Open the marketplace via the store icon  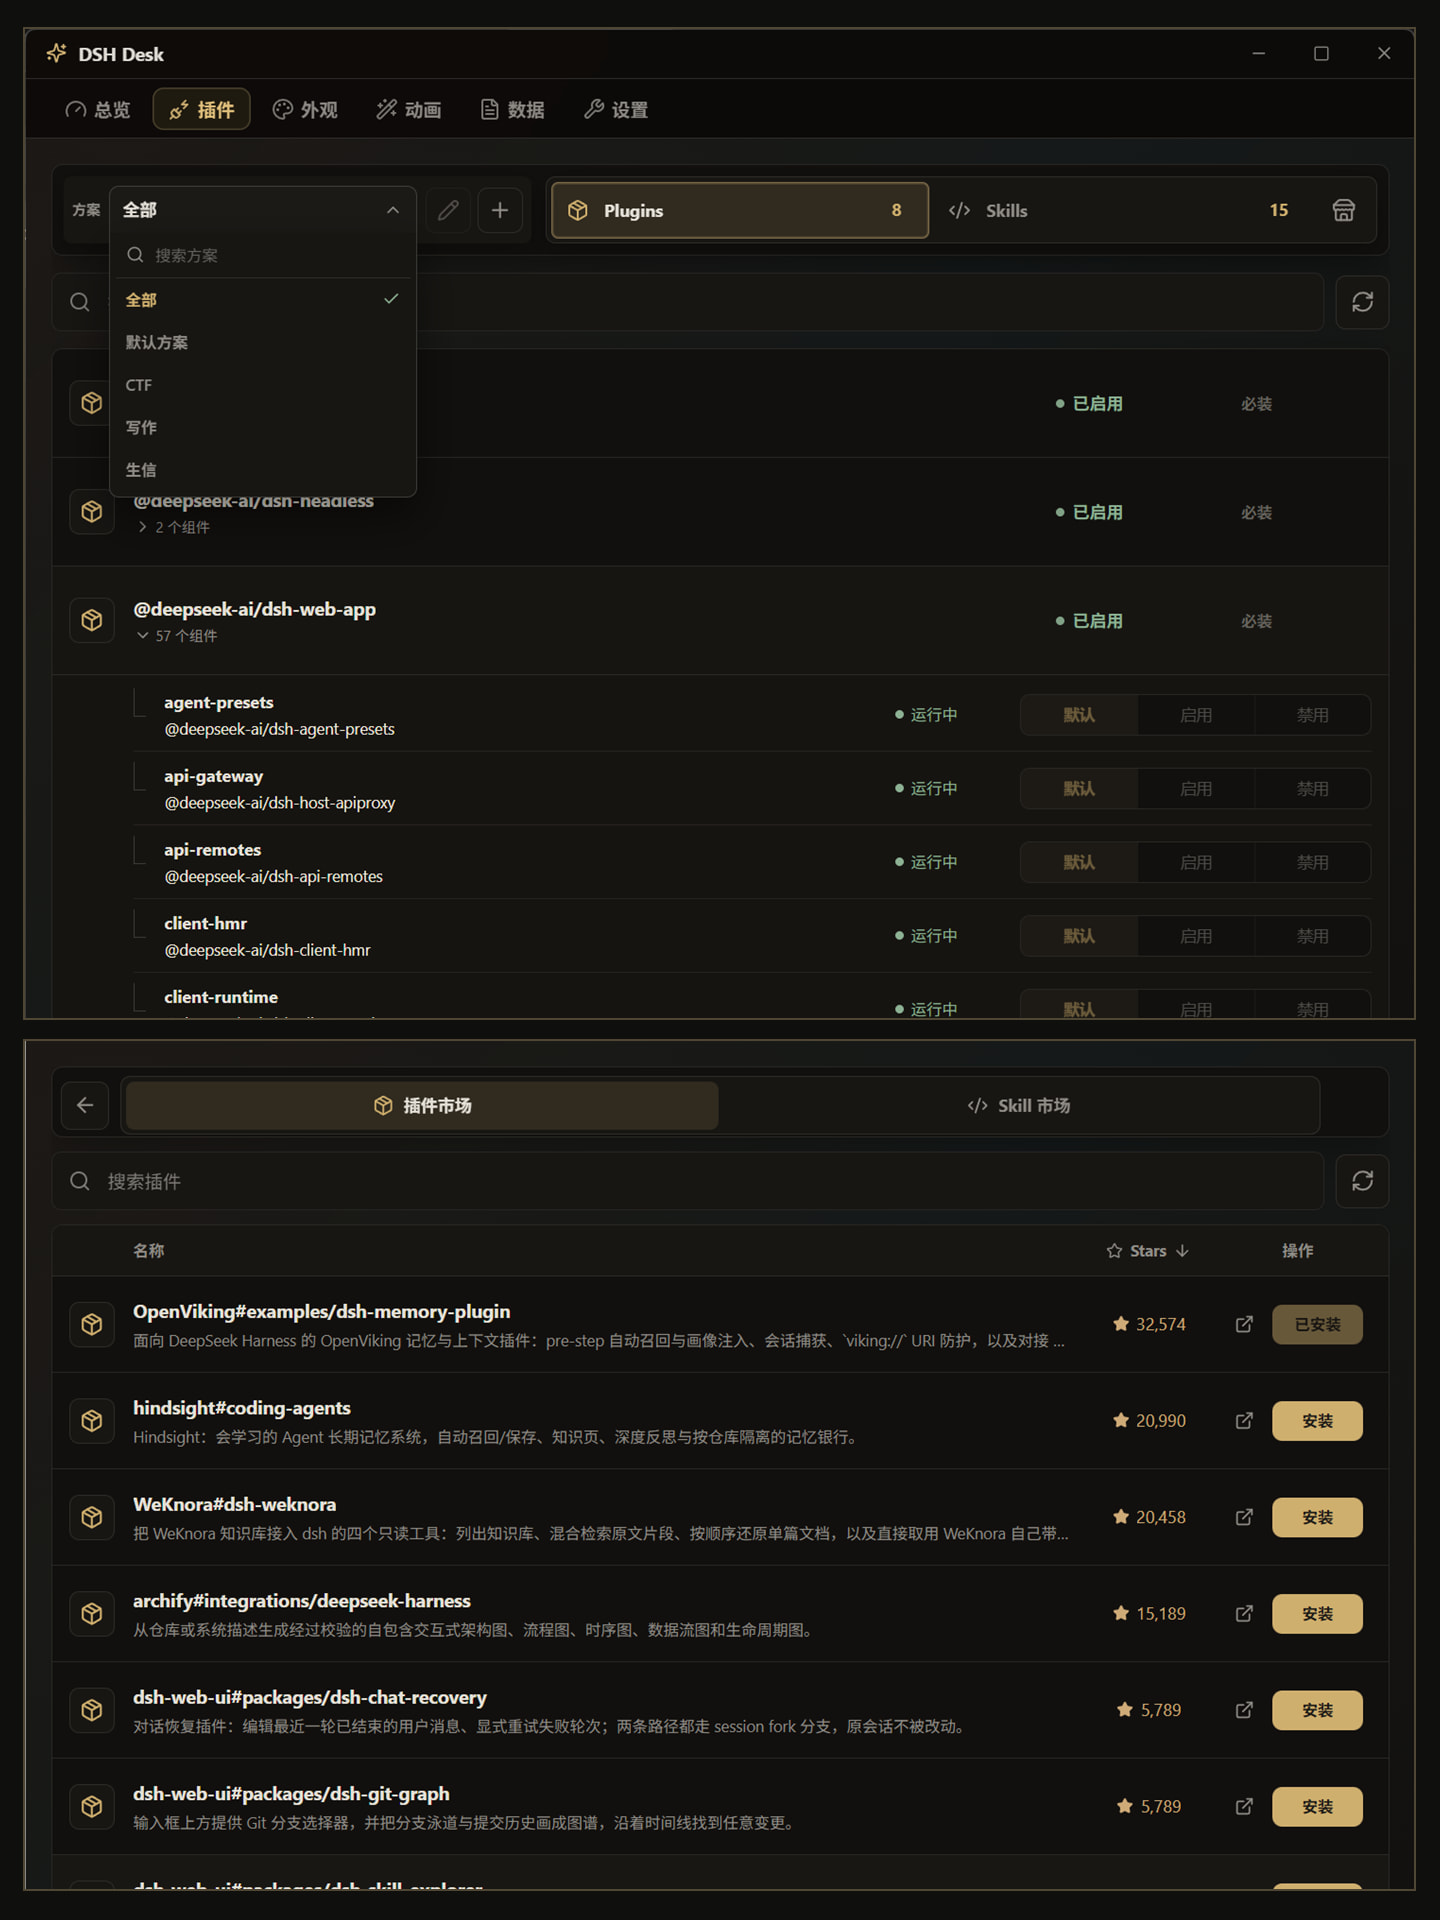(1343, 210)
